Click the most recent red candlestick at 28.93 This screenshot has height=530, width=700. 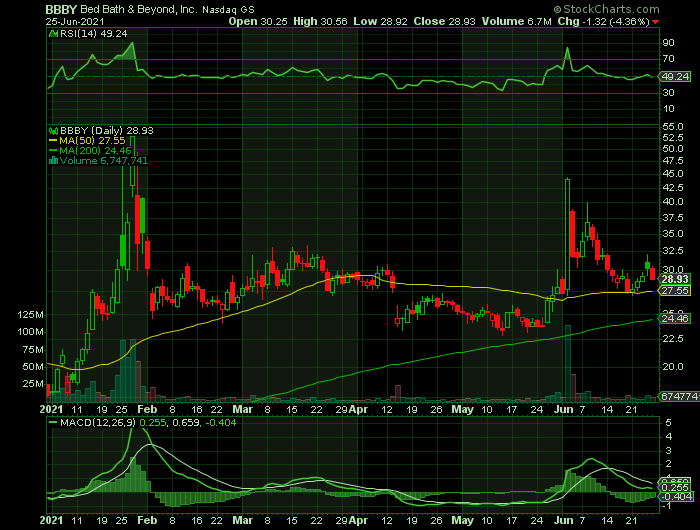652,274
